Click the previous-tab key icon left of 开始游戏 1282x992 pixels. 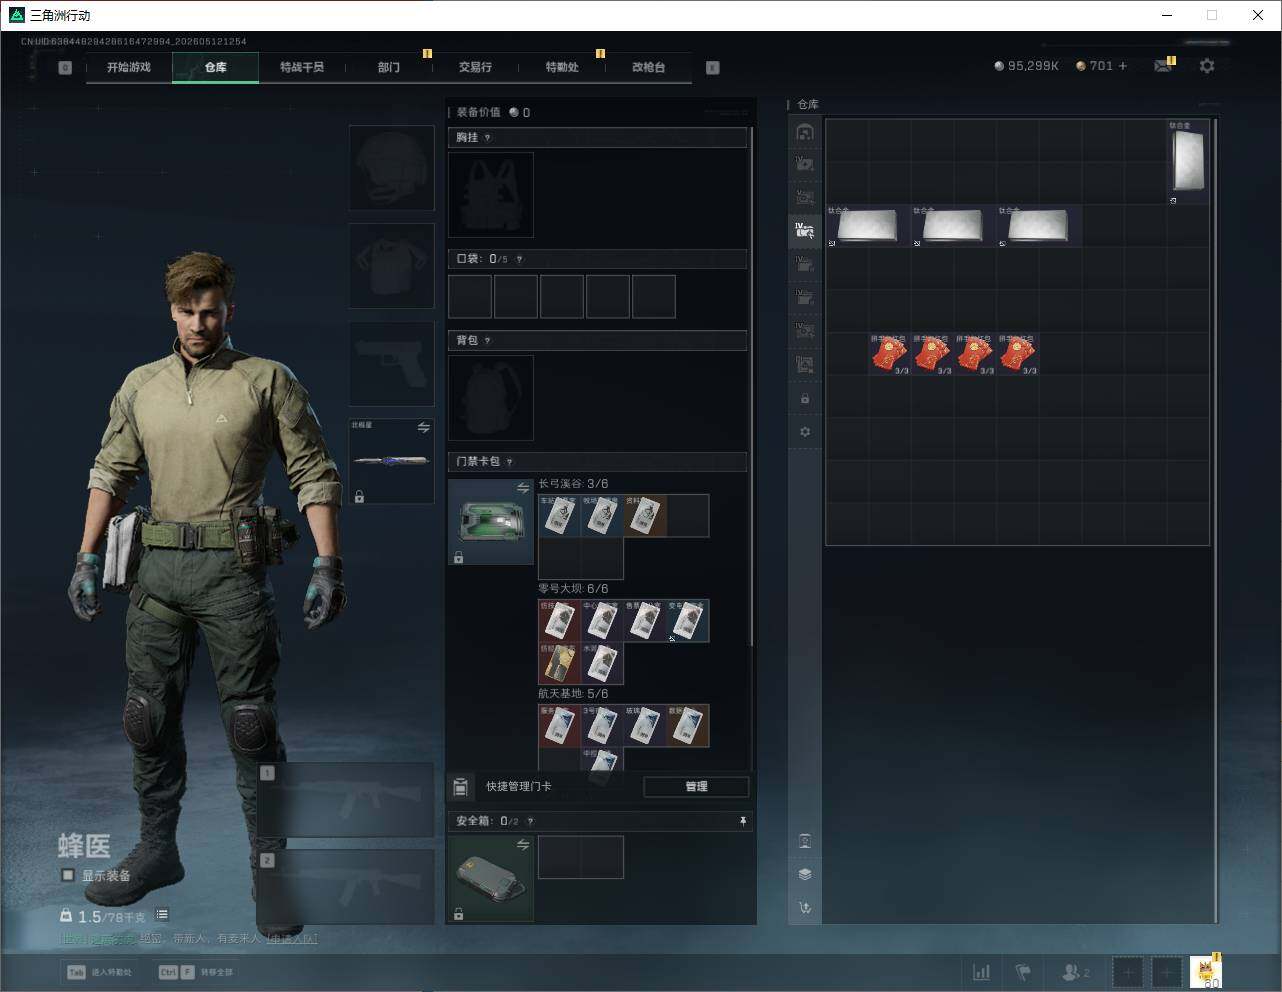tap(65, 68)
